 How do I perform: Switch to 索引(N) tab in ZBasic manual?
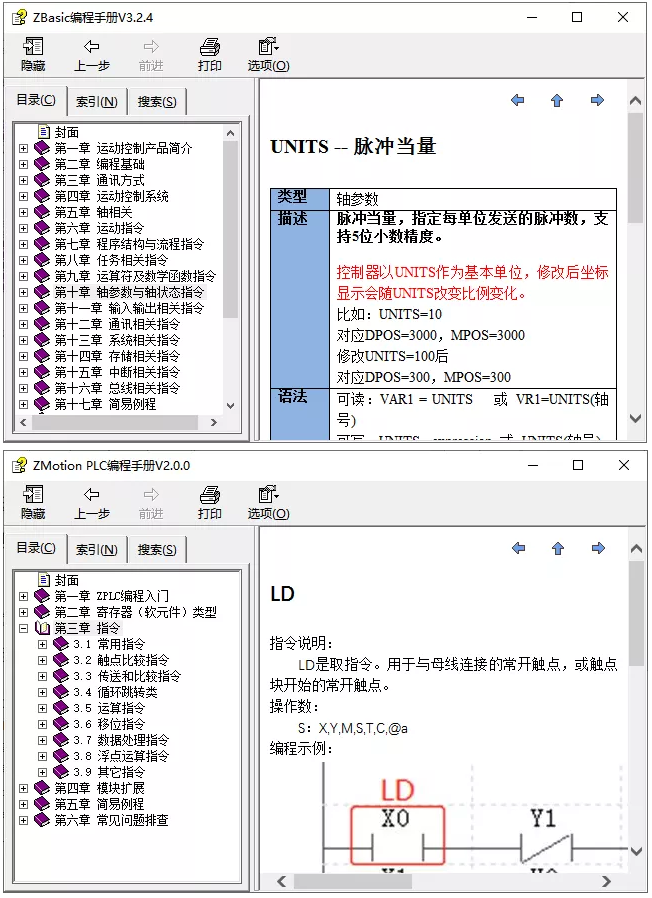coord(97,102)
